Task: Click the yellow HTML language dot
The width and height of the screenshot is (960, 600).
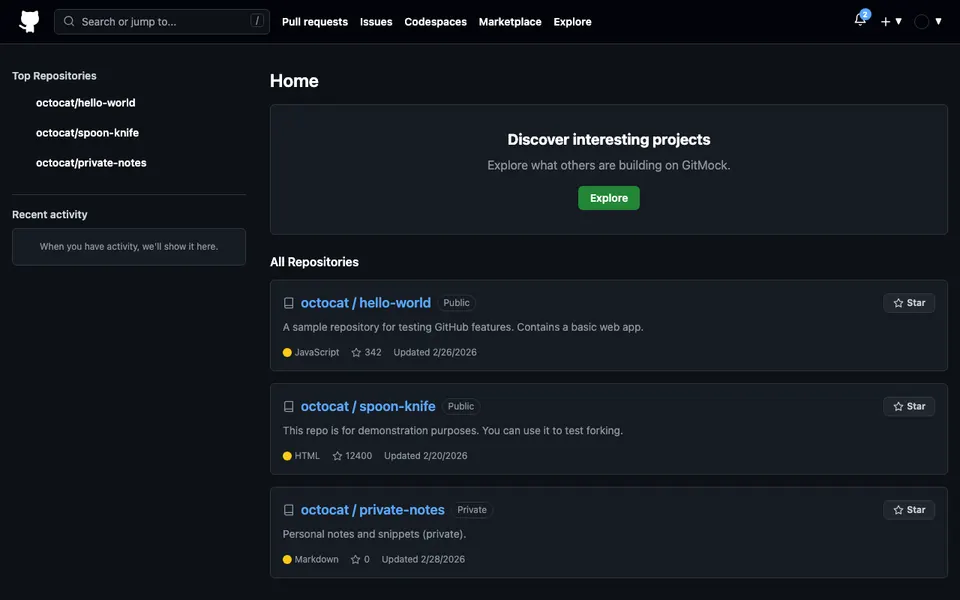Action: coord(287,456)
